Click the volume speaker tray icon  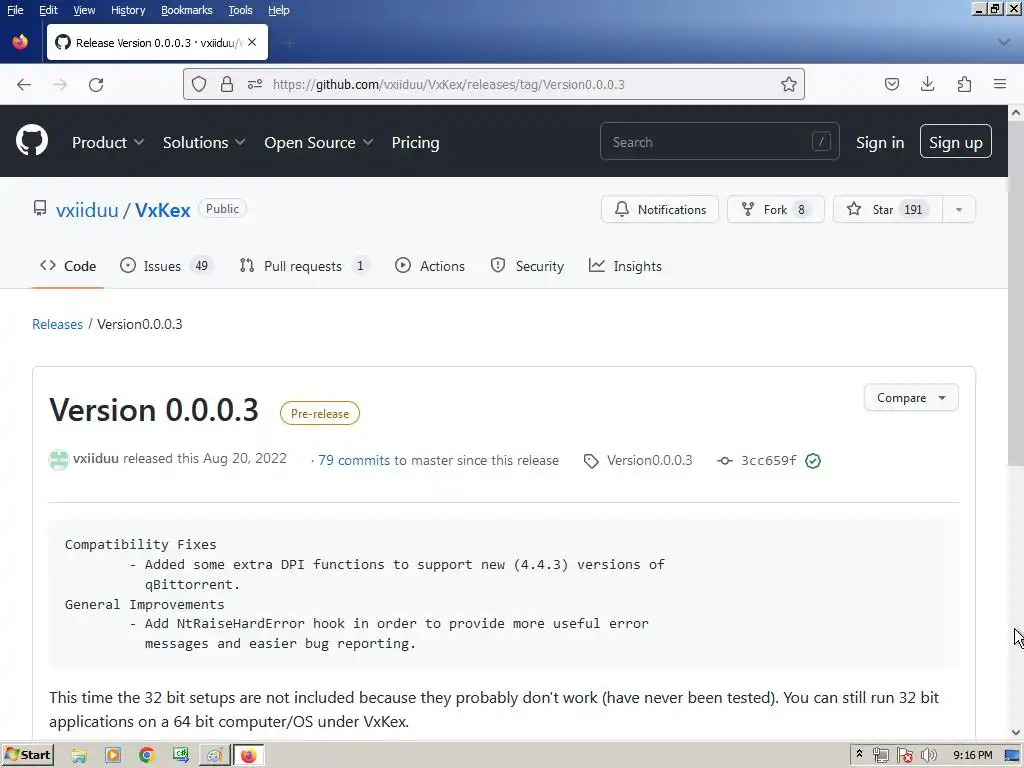[928, 756]
